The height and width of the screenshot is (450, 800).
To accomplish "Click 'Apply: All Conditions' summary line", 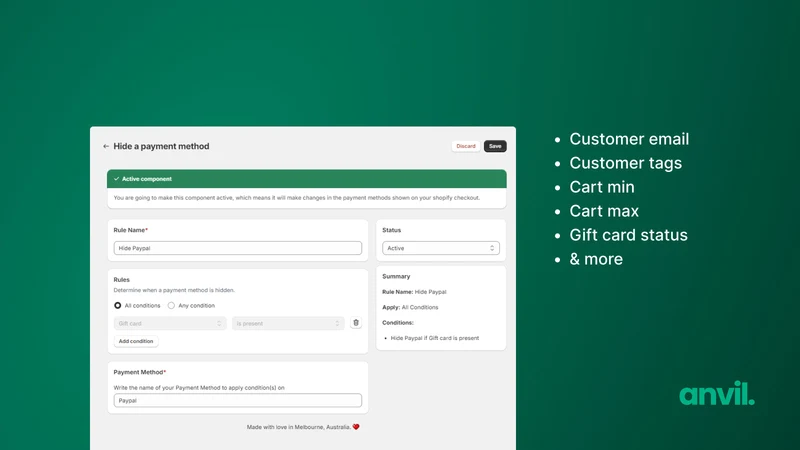I will click(x=410, y=308).
